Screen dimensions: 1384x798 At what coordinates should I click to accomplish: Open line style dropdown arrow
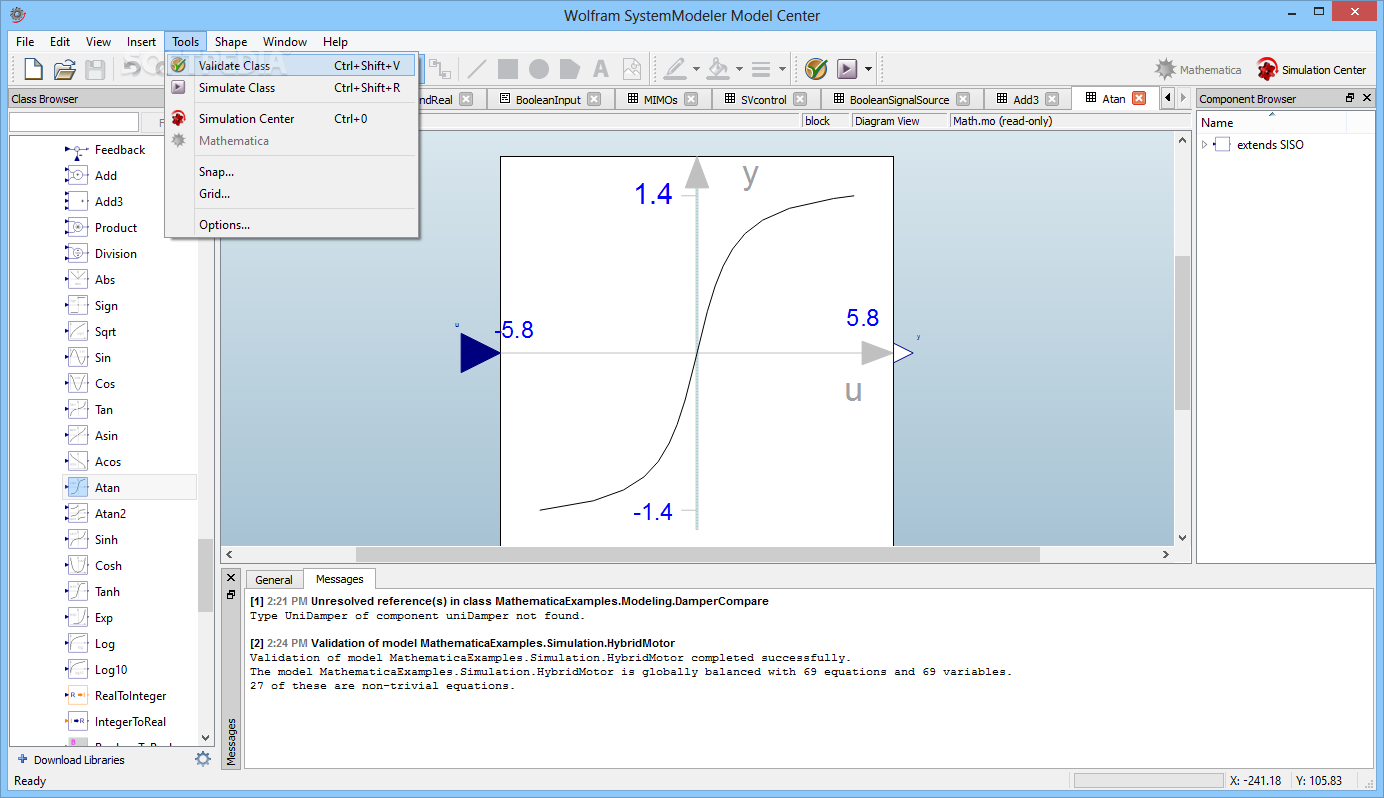782,70
